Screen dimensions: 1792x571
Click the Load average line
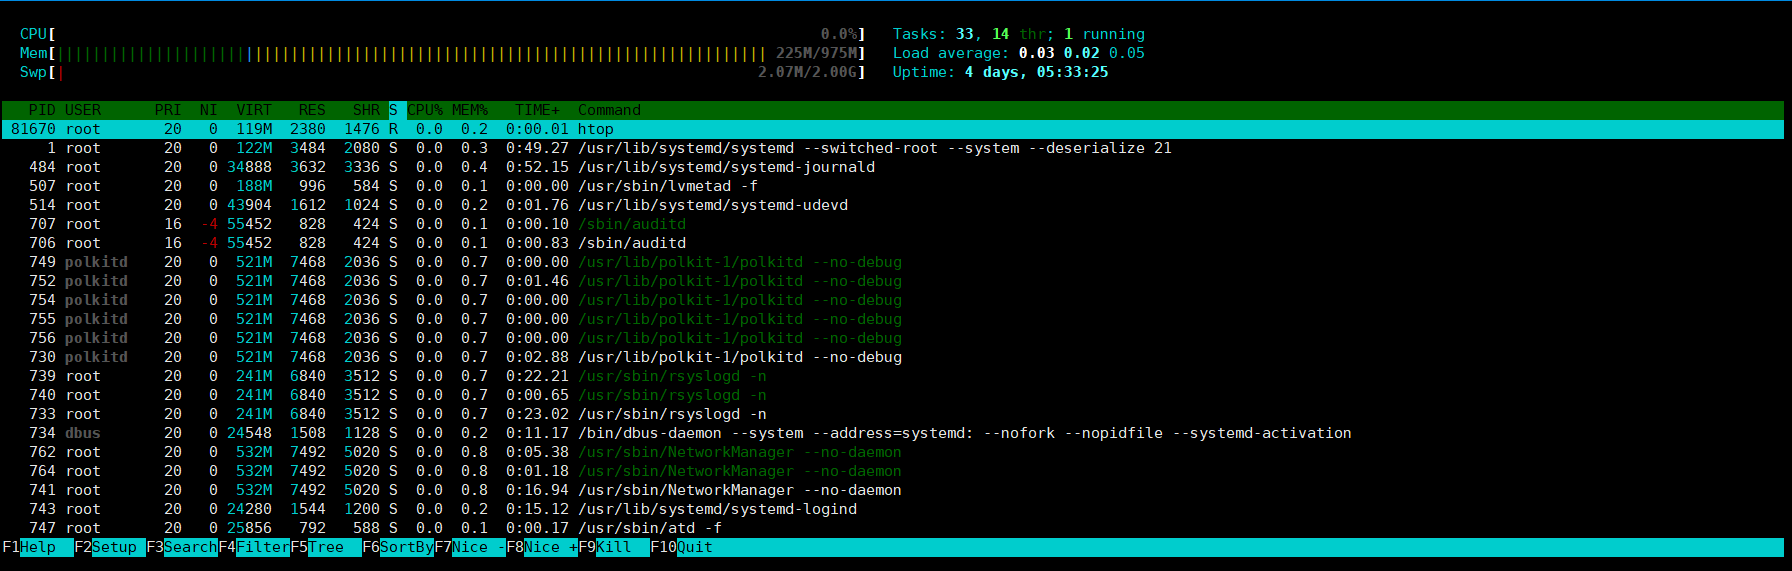tap(1019, 53)
